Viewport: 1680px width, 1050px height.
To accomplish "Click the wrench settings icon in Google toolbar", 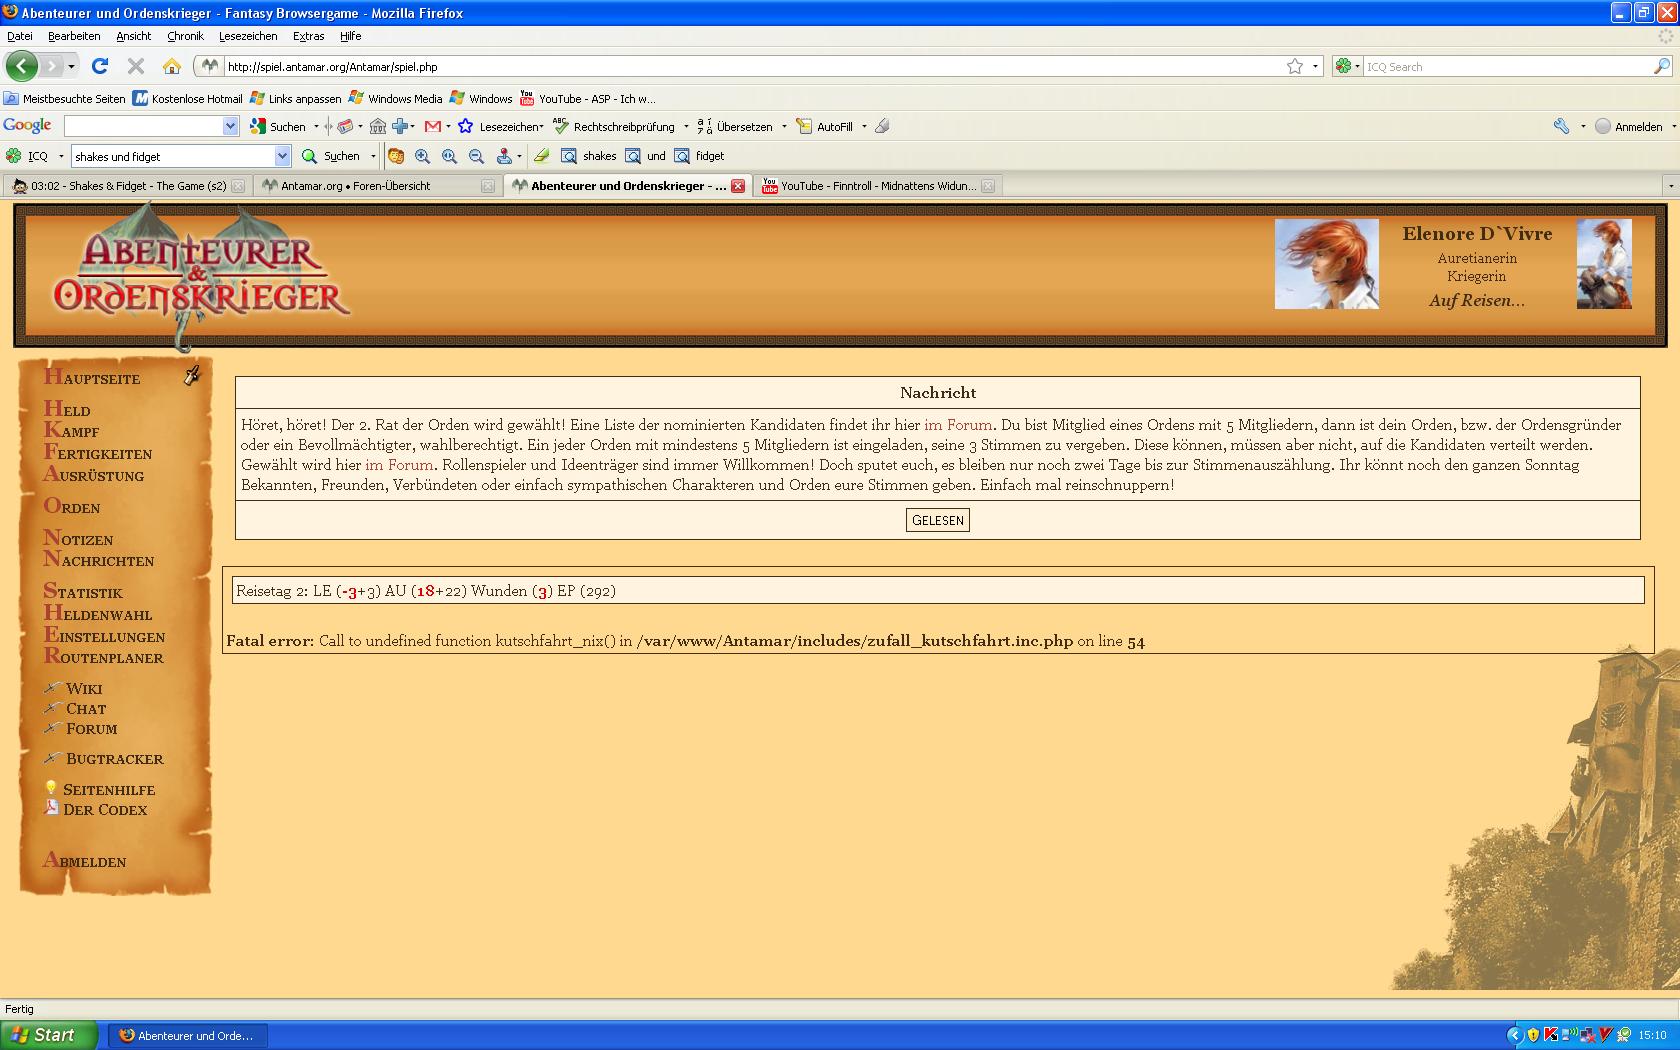I will tap(1561, 127).
